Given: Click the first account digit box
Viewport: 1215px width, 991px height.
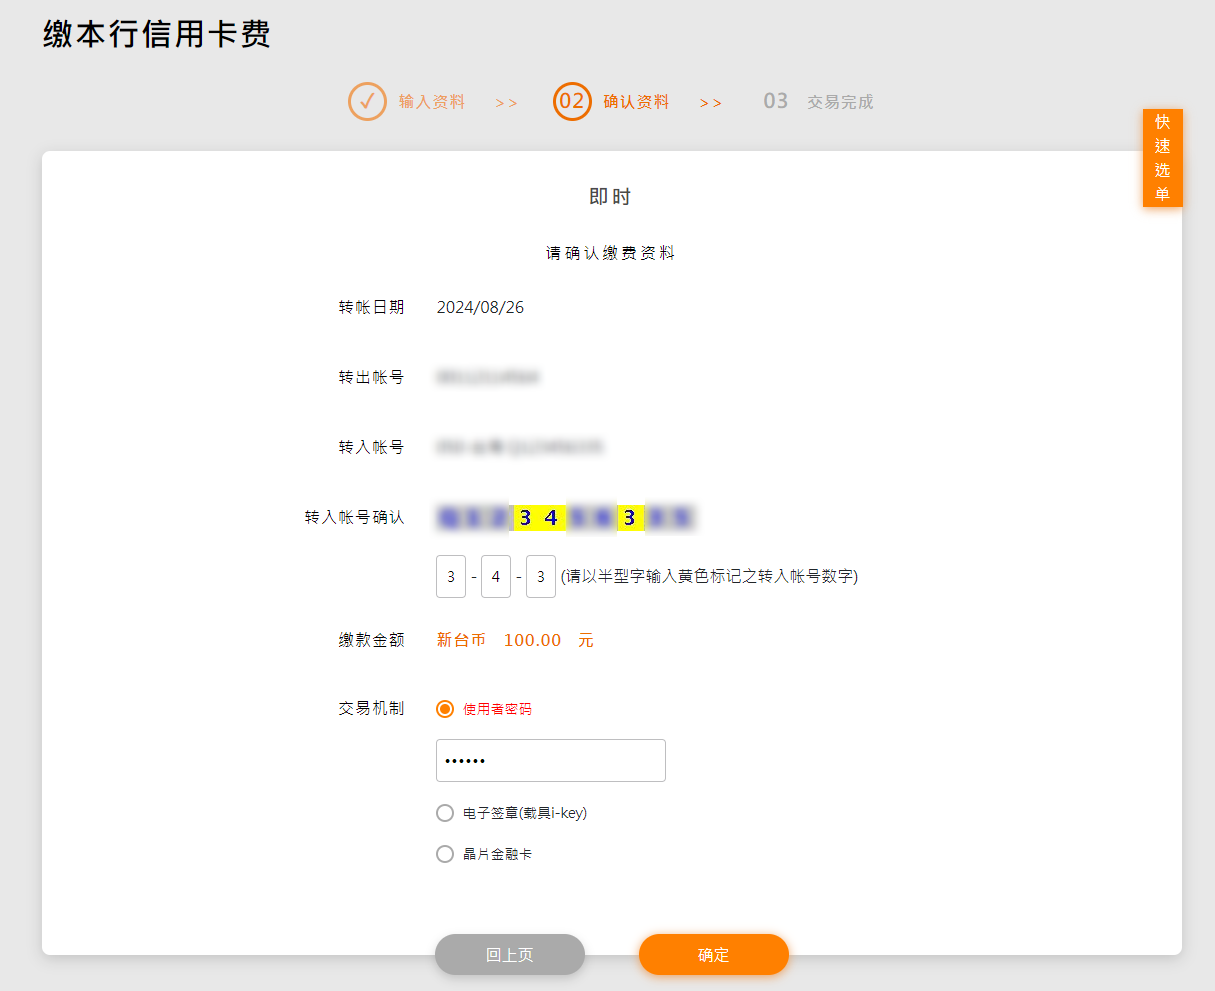Looking at the screenshot, I should pos(451,577).
